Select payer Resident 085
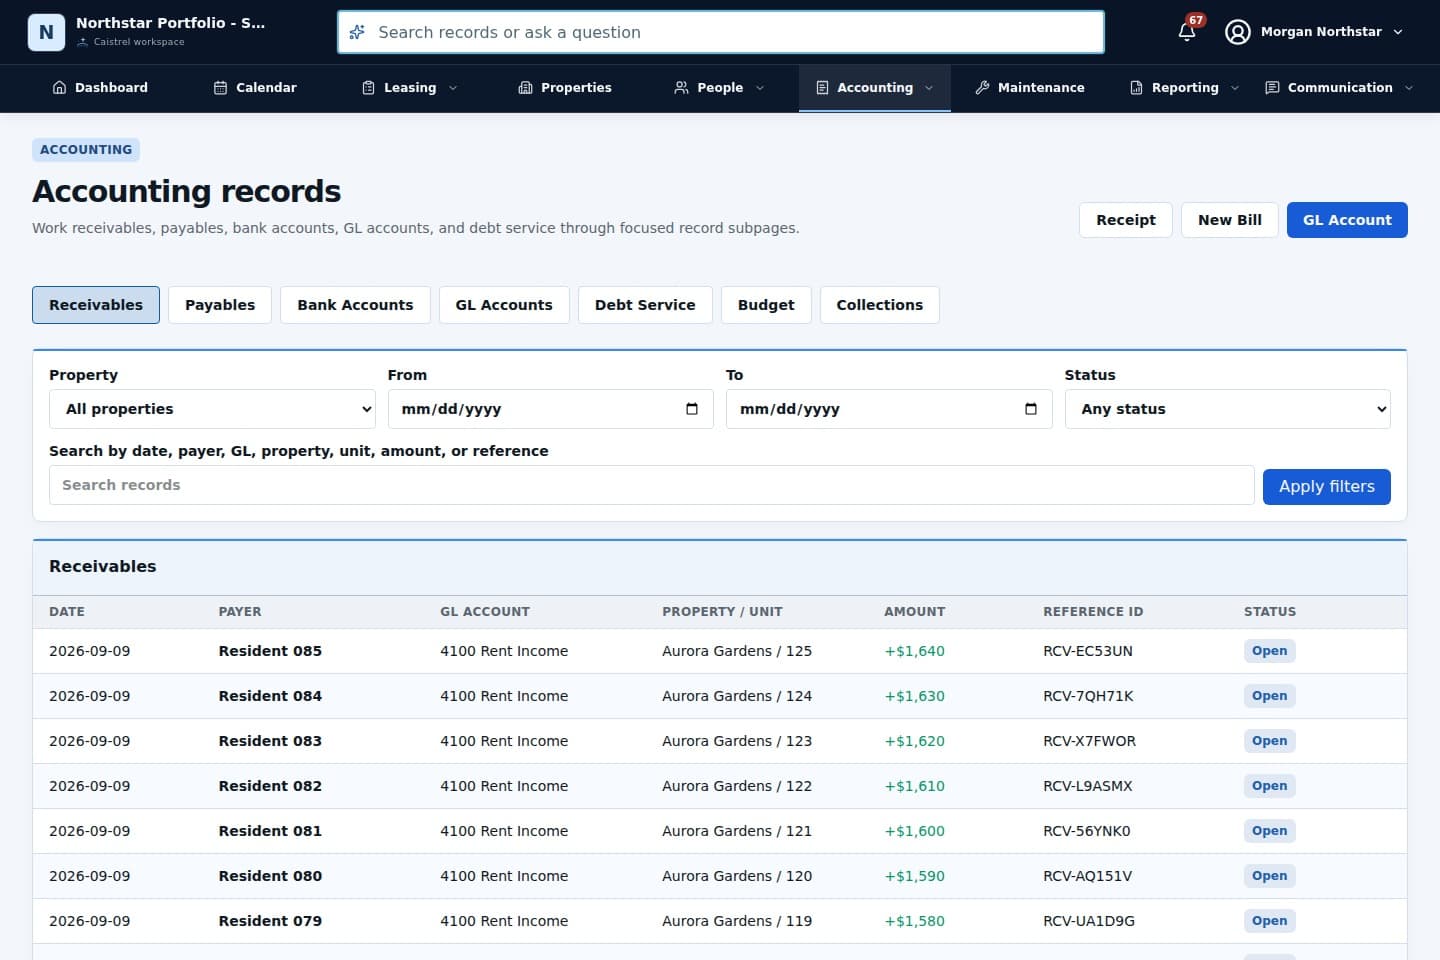The width and height of the screenshot is (1440, 960). point(270,651)
